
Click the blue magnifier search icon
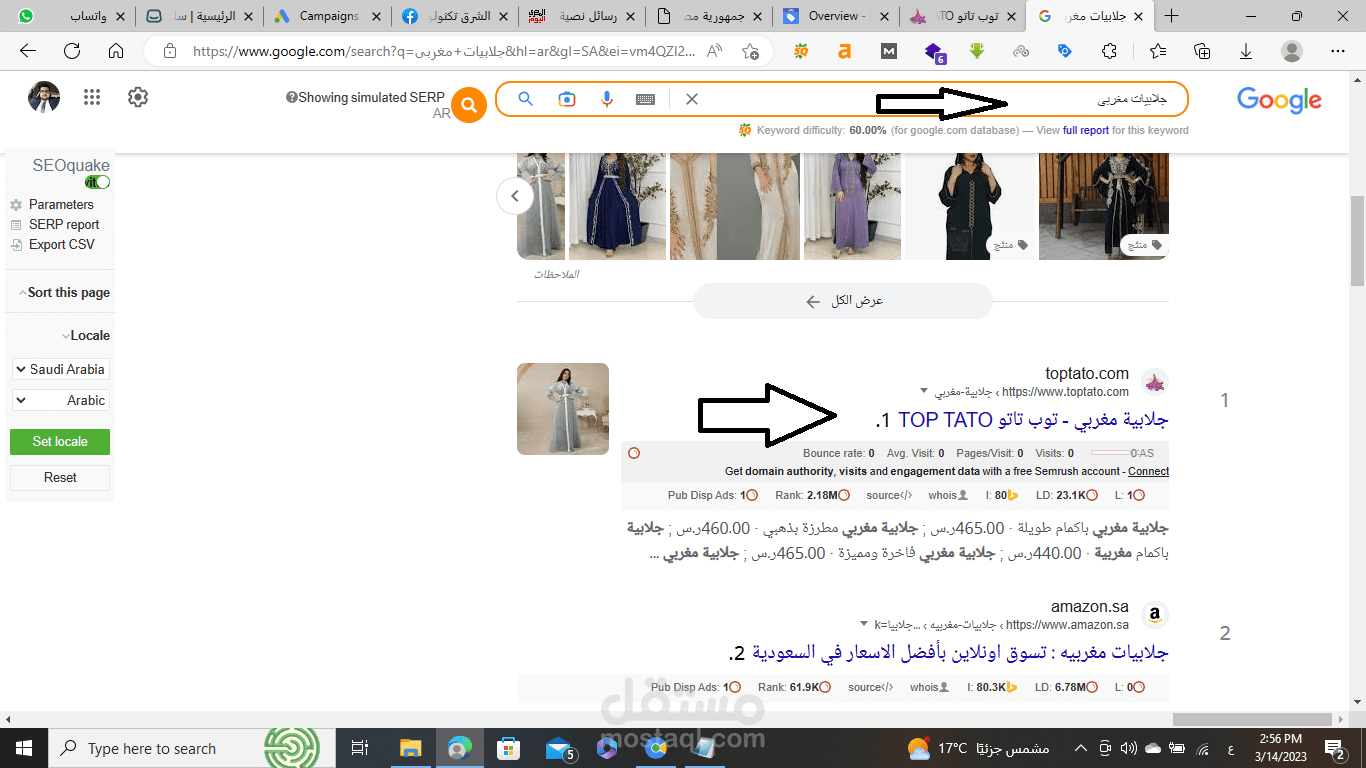click(525, 99)
